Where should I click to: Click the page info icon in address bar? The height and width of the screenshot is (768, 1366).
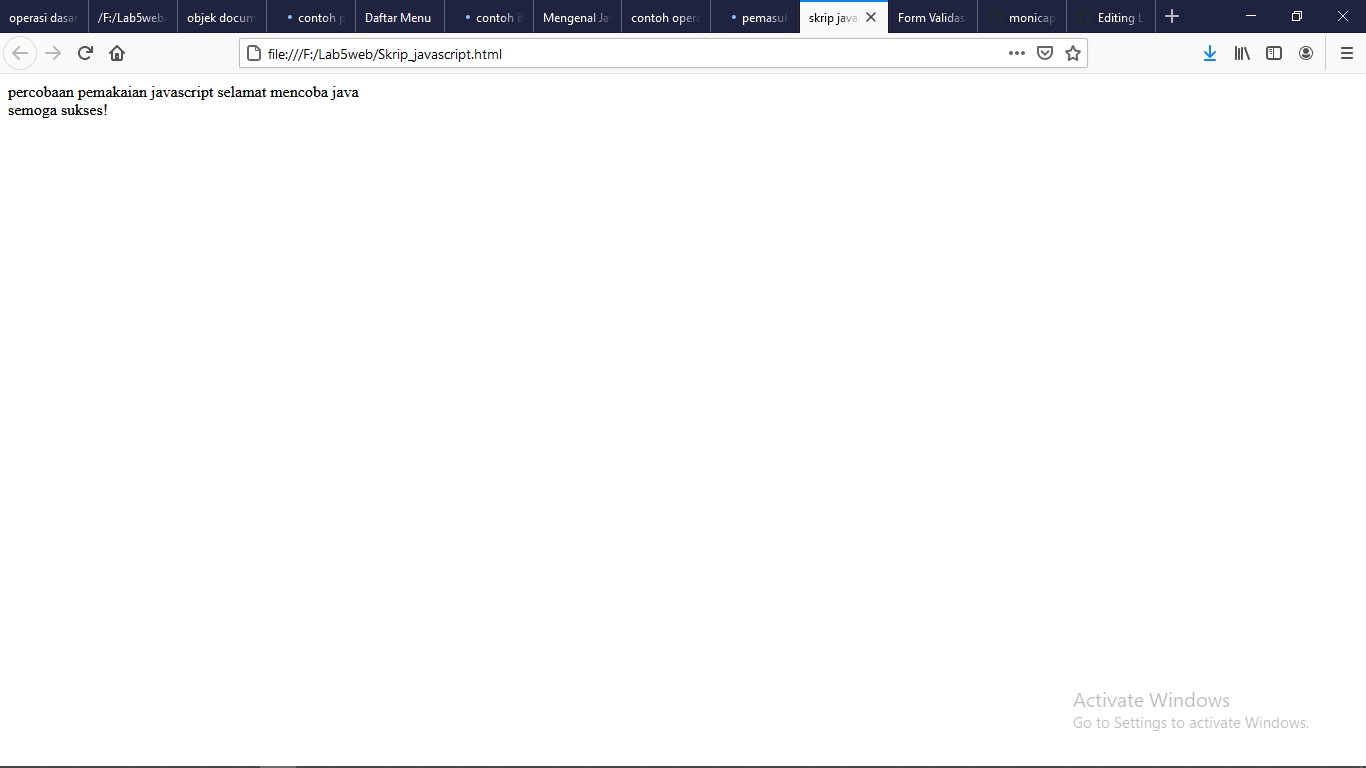point(253,53)
